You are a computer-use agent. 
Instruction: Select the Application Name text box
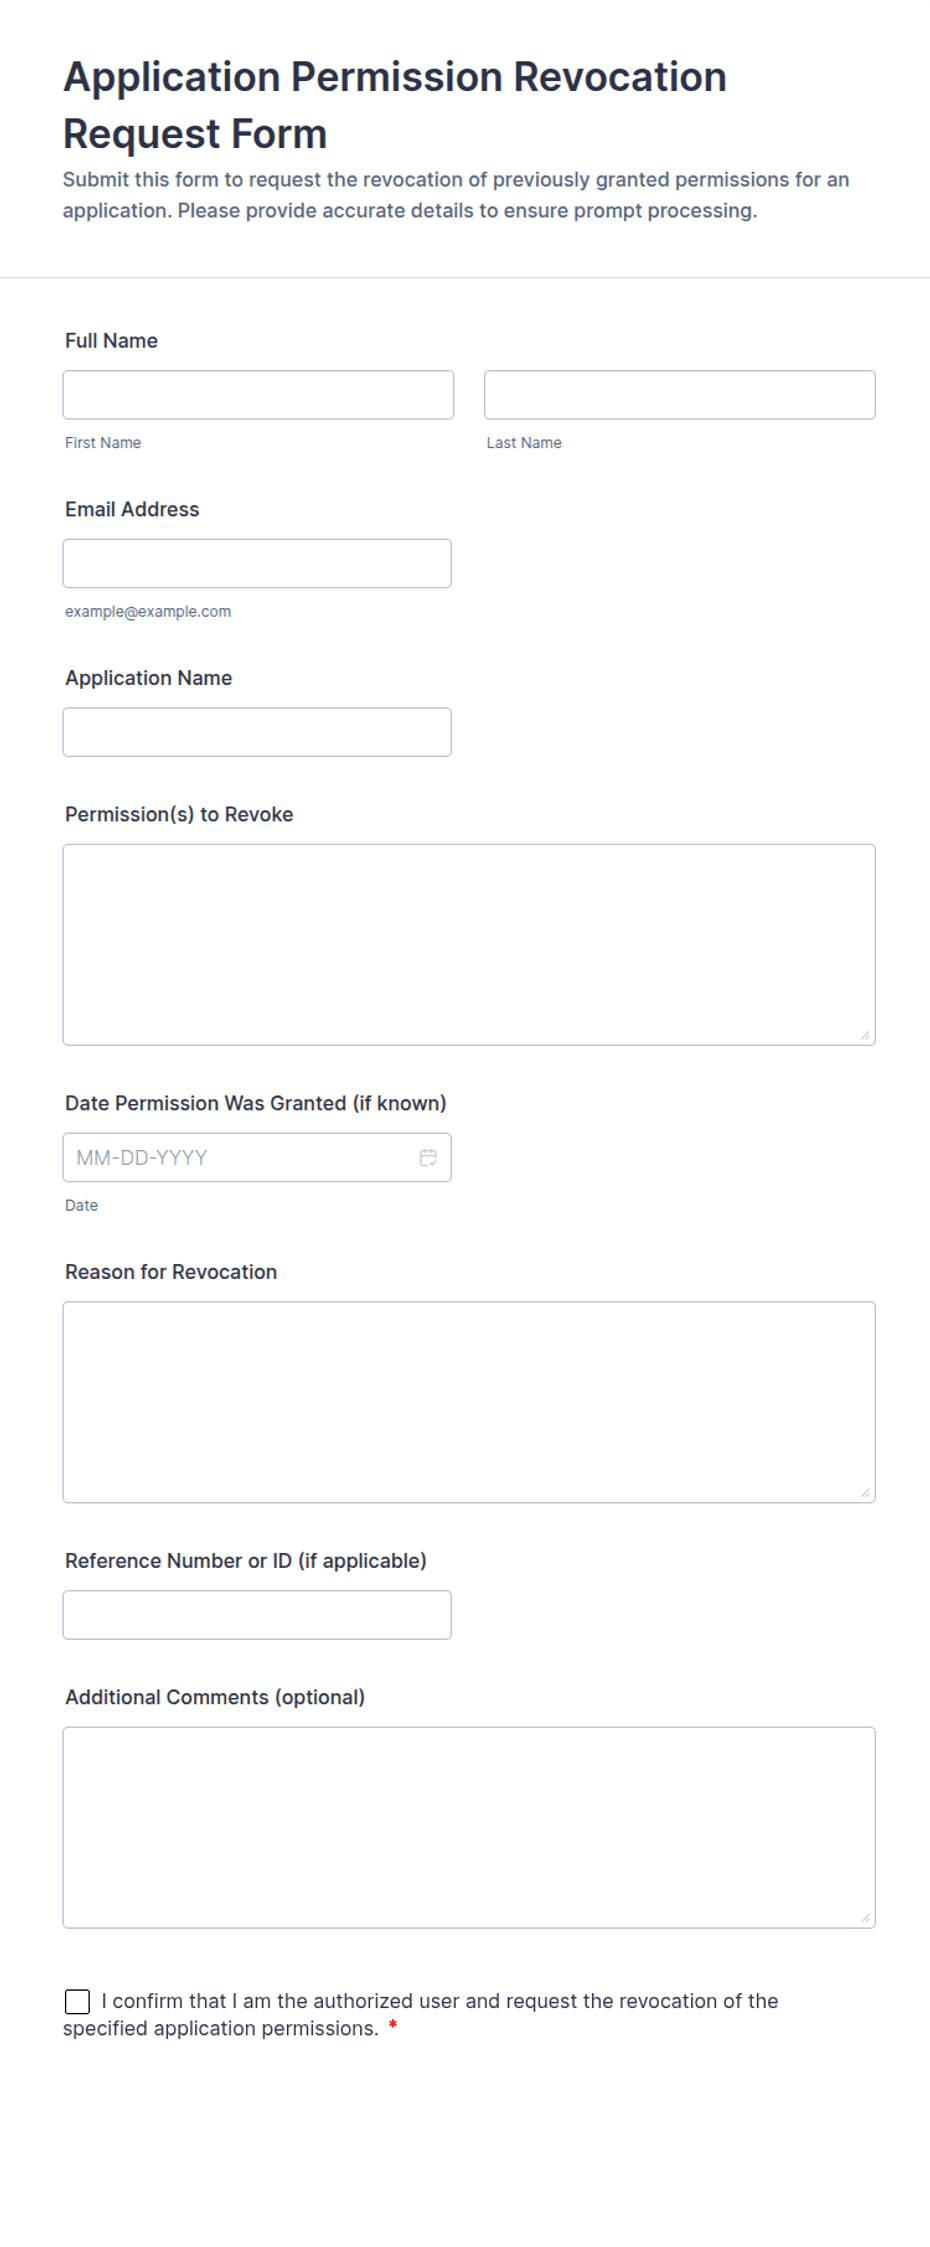point(257,732)
